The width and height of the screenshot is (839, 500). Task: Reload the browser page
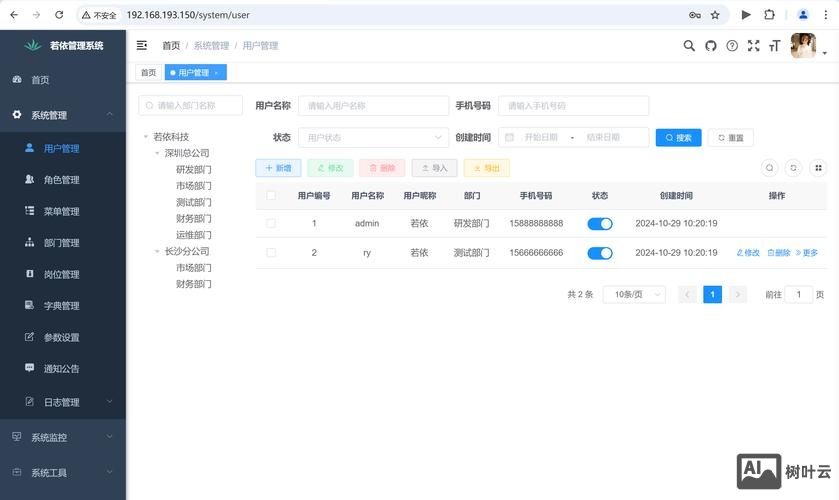coord(59,15)
